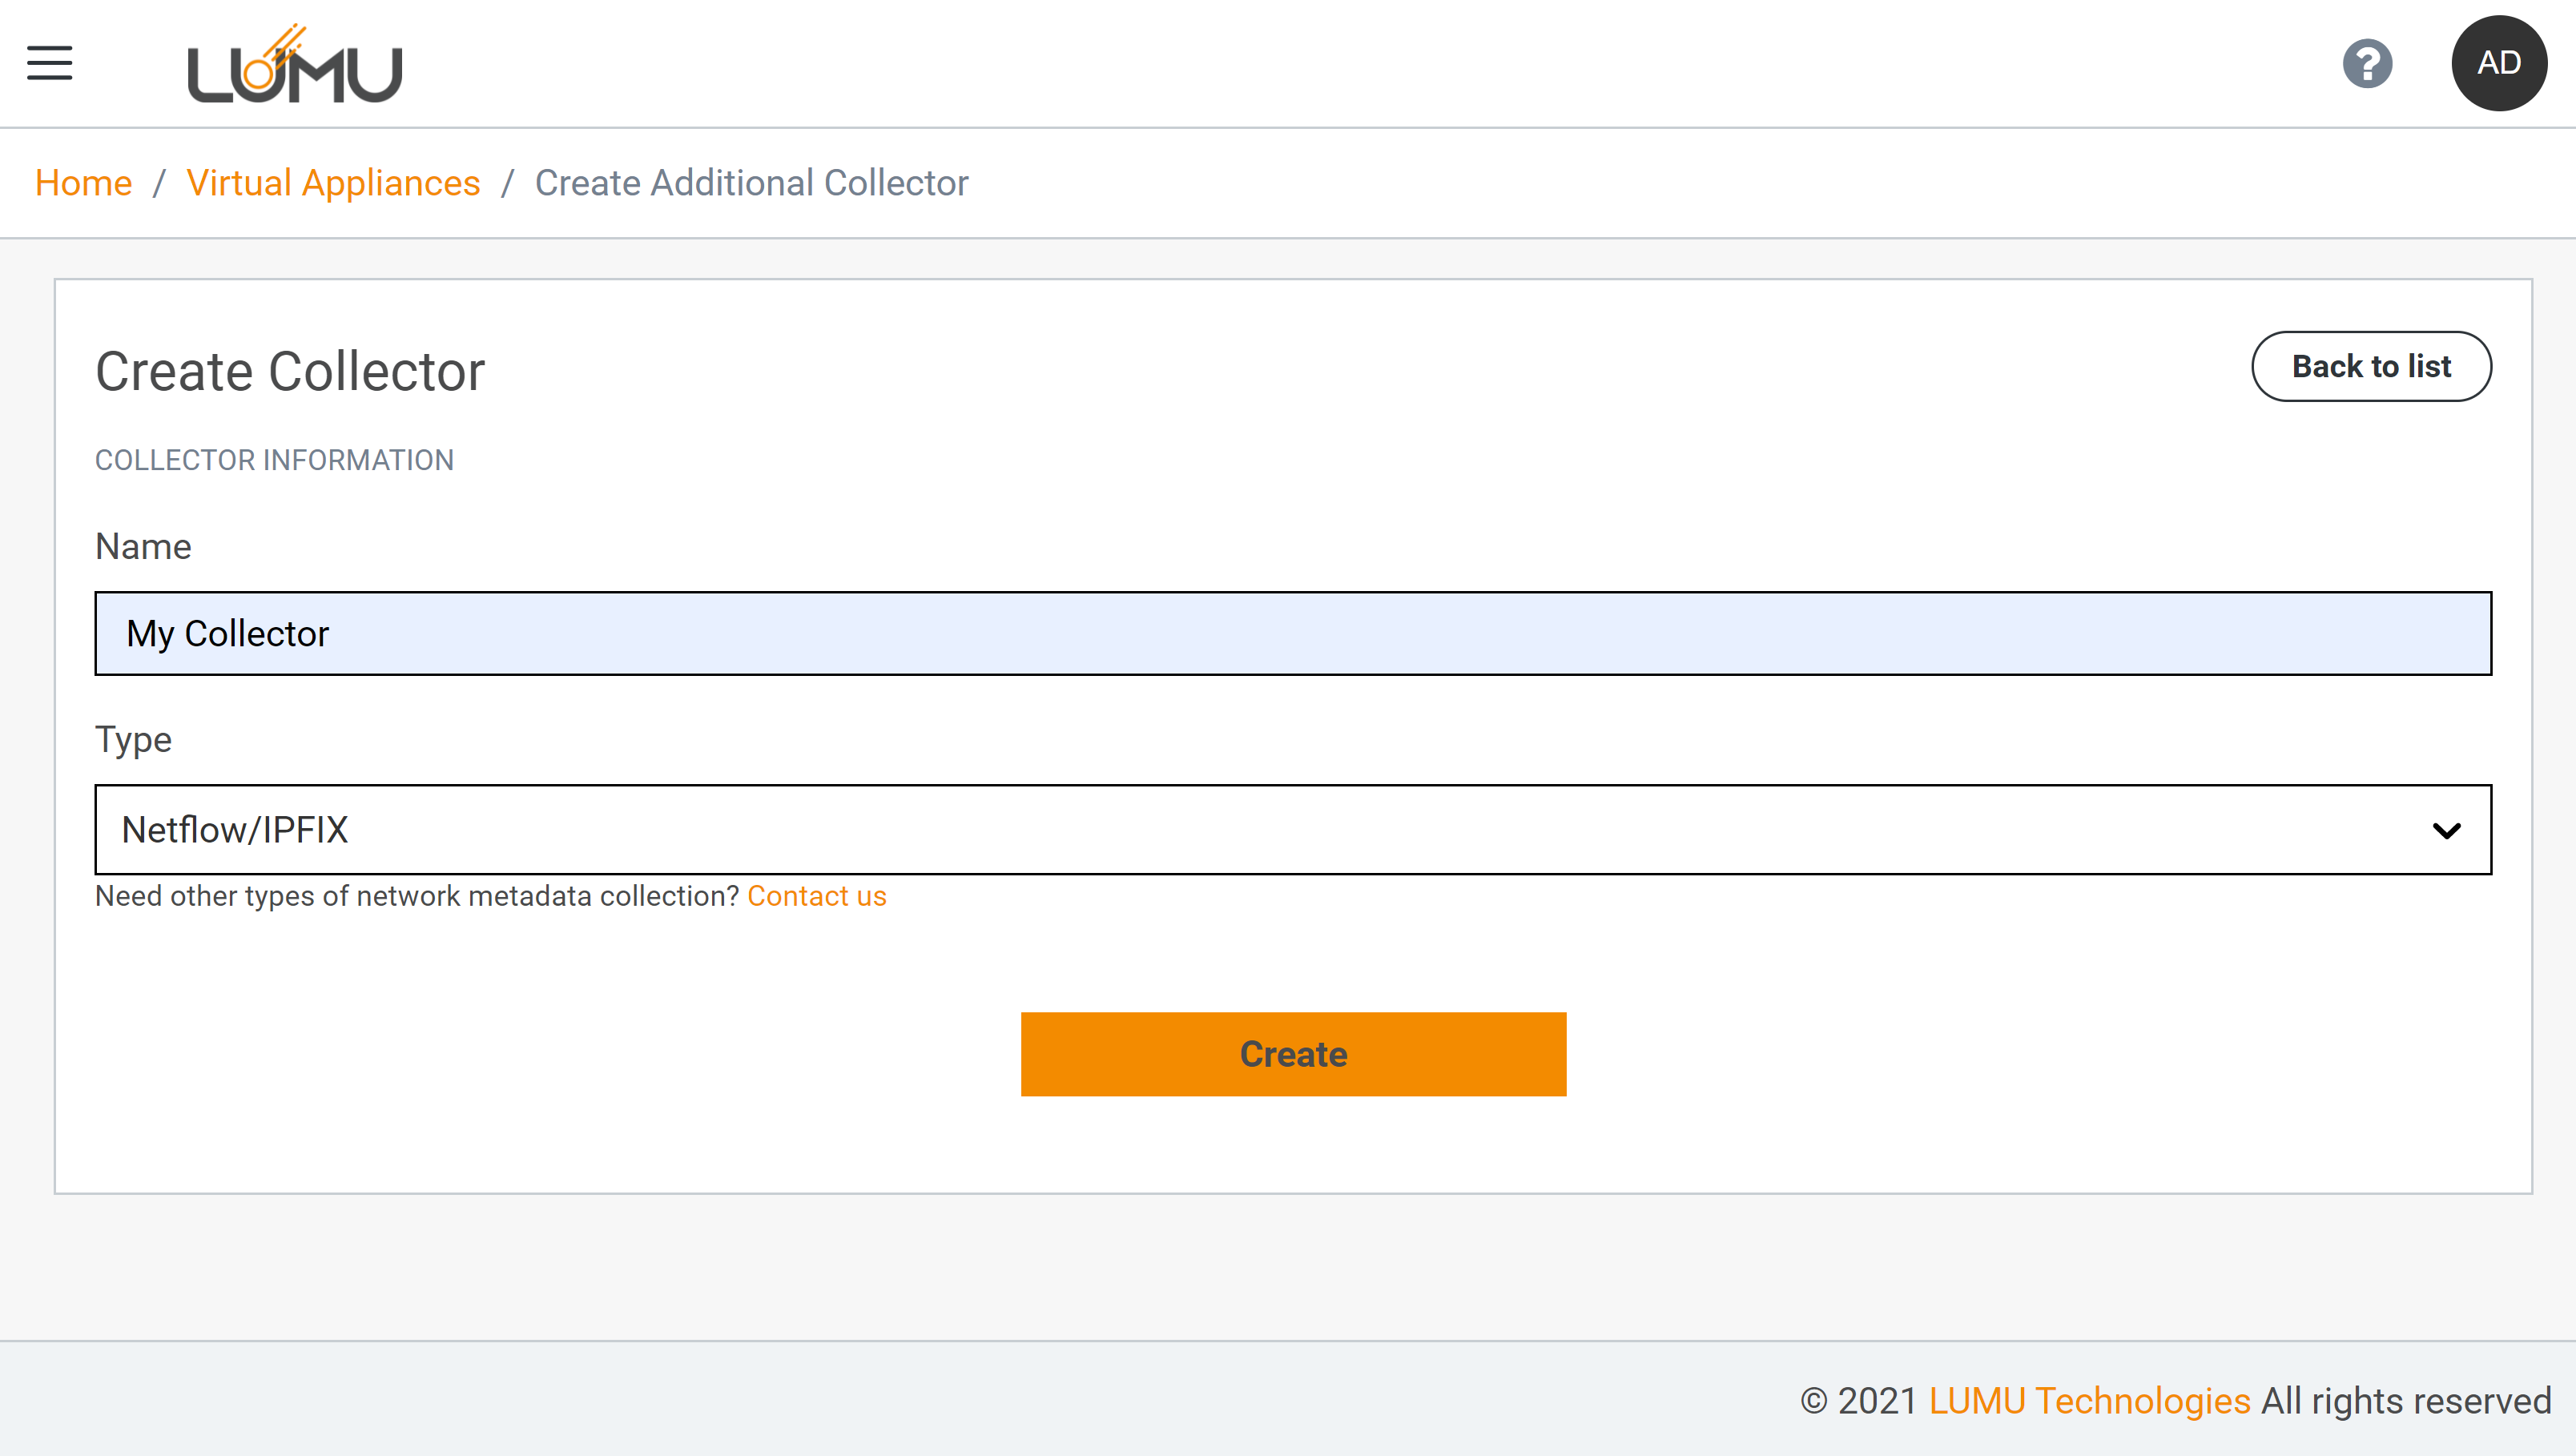
Task: Click the Name field label
Action: pos(143,546)
